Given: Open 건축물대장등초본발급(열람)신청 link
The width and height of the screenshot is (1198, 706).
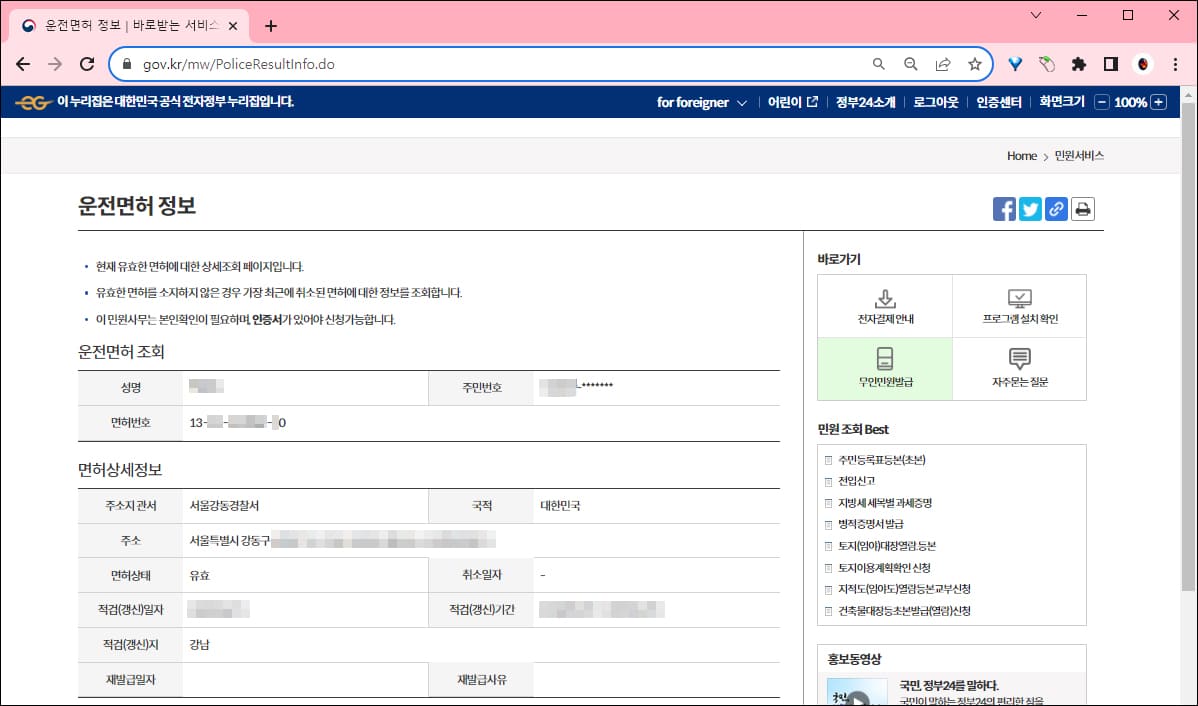Looking at the screenshot, I should [904, 610].
